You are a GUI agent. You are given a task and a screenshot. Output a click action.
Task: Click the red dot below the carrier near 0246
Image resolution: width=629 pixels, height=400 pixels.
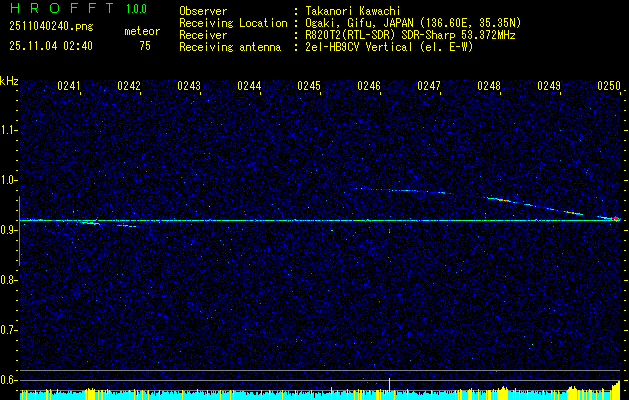pyautogui.click(x=389, y=231)
